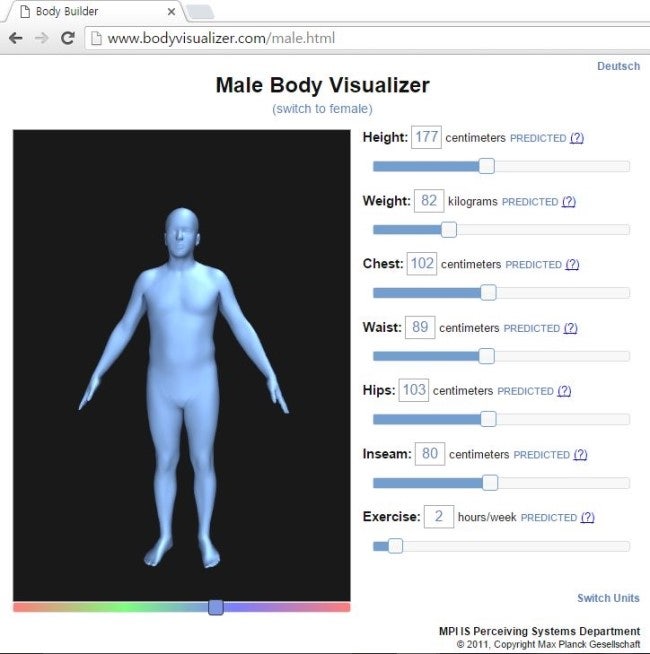The image size is (650, 654).
Task: Click the Hips PREDICTED label
Action: pyautogui.click(x=525, y=392)
